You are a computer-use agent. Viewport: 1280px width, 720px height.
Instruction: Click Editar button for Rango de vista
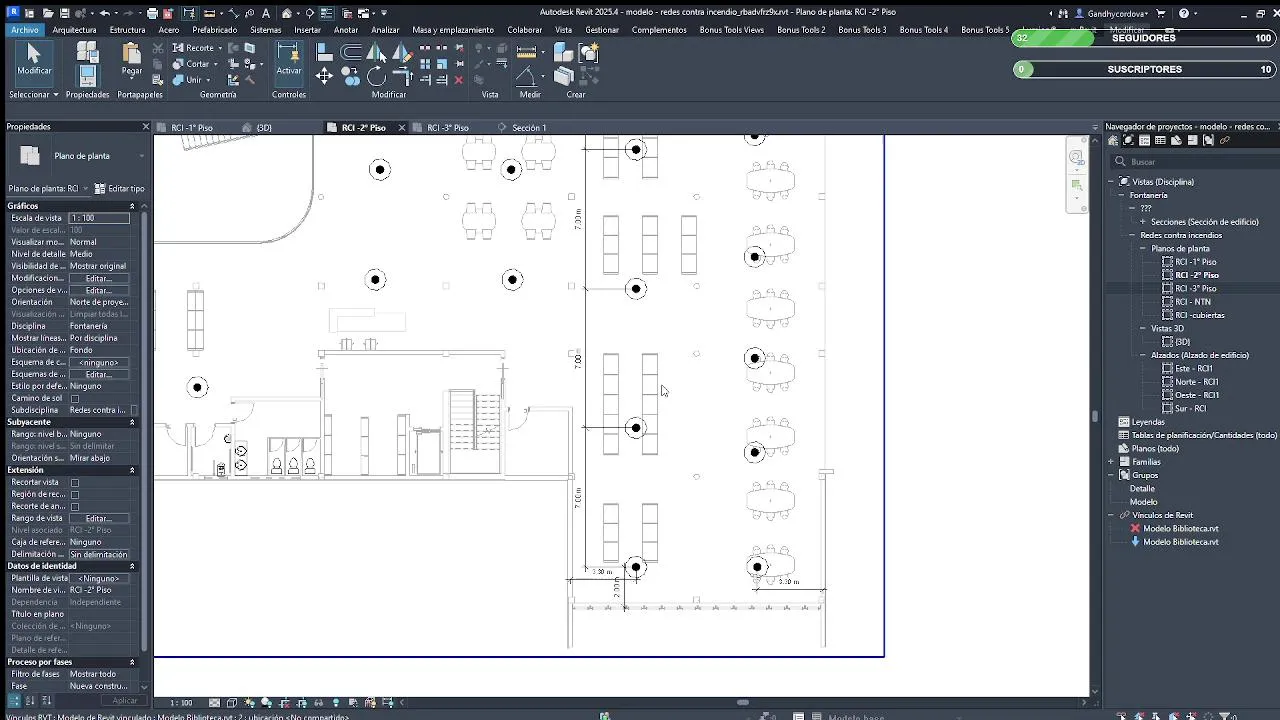(98, 518)
